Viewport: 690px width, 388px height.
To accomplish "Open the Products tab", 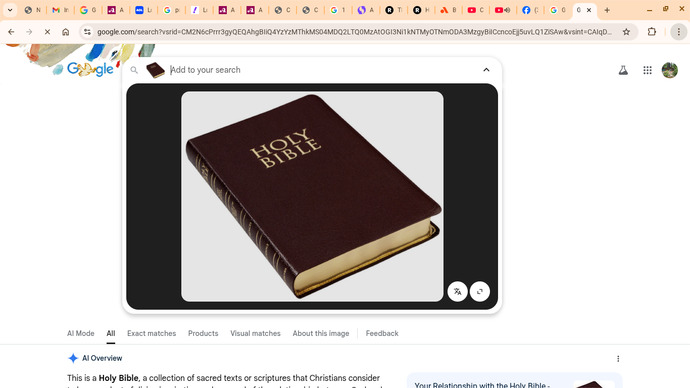I will pos(203,333).
